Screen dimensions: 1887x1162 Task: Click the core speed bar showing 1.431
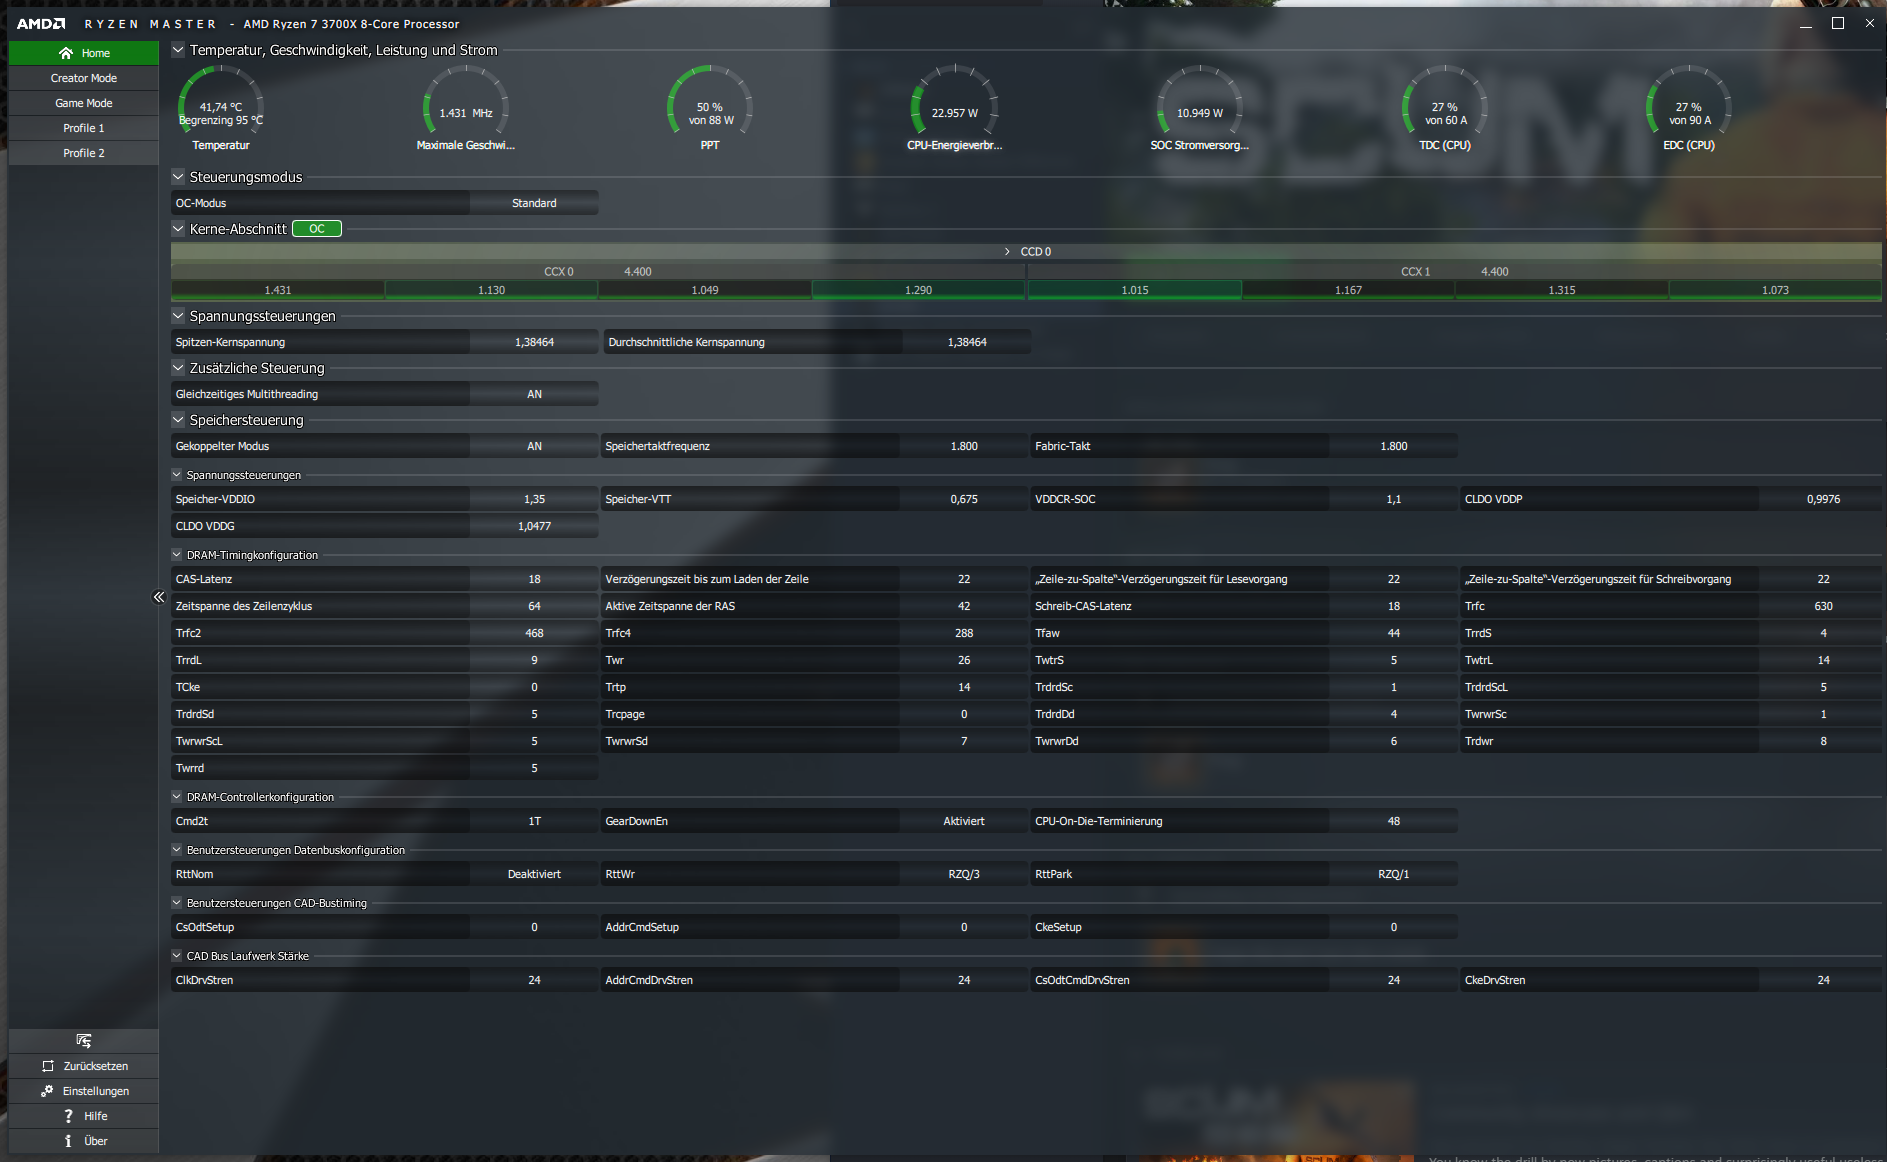coord(278,290)
